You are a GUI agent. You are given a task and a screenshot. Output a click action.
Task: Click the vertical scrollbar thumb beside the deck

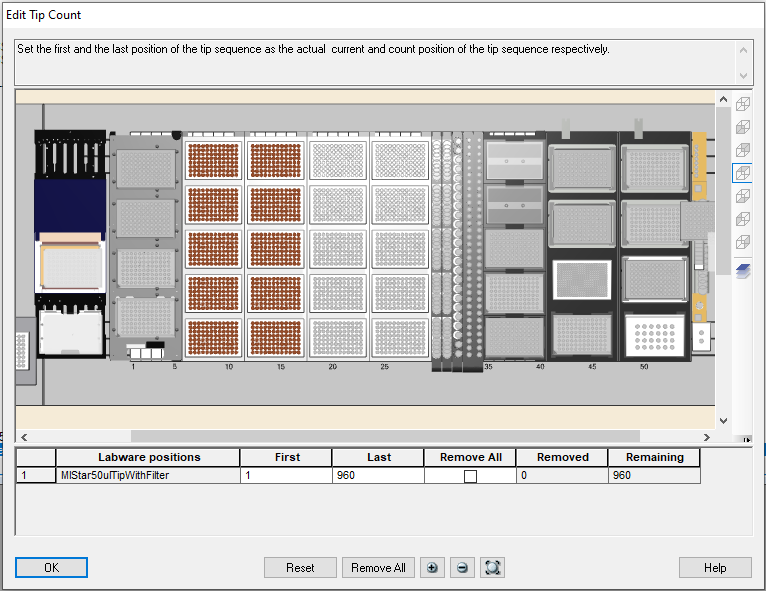point(723,190)
